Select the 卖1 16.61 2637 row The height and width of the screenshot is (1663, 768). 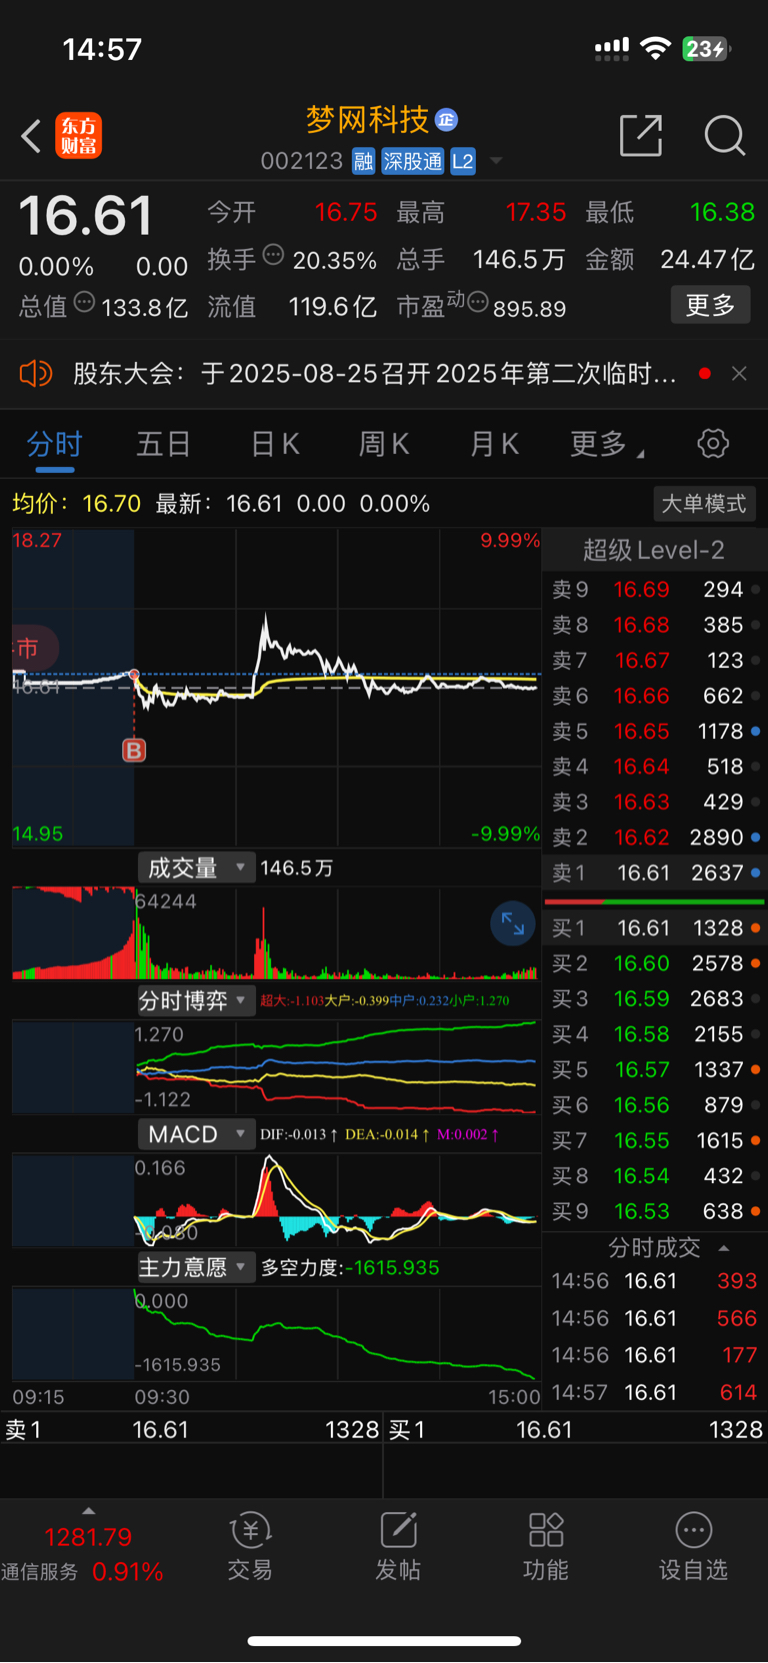tap(655, 873)
